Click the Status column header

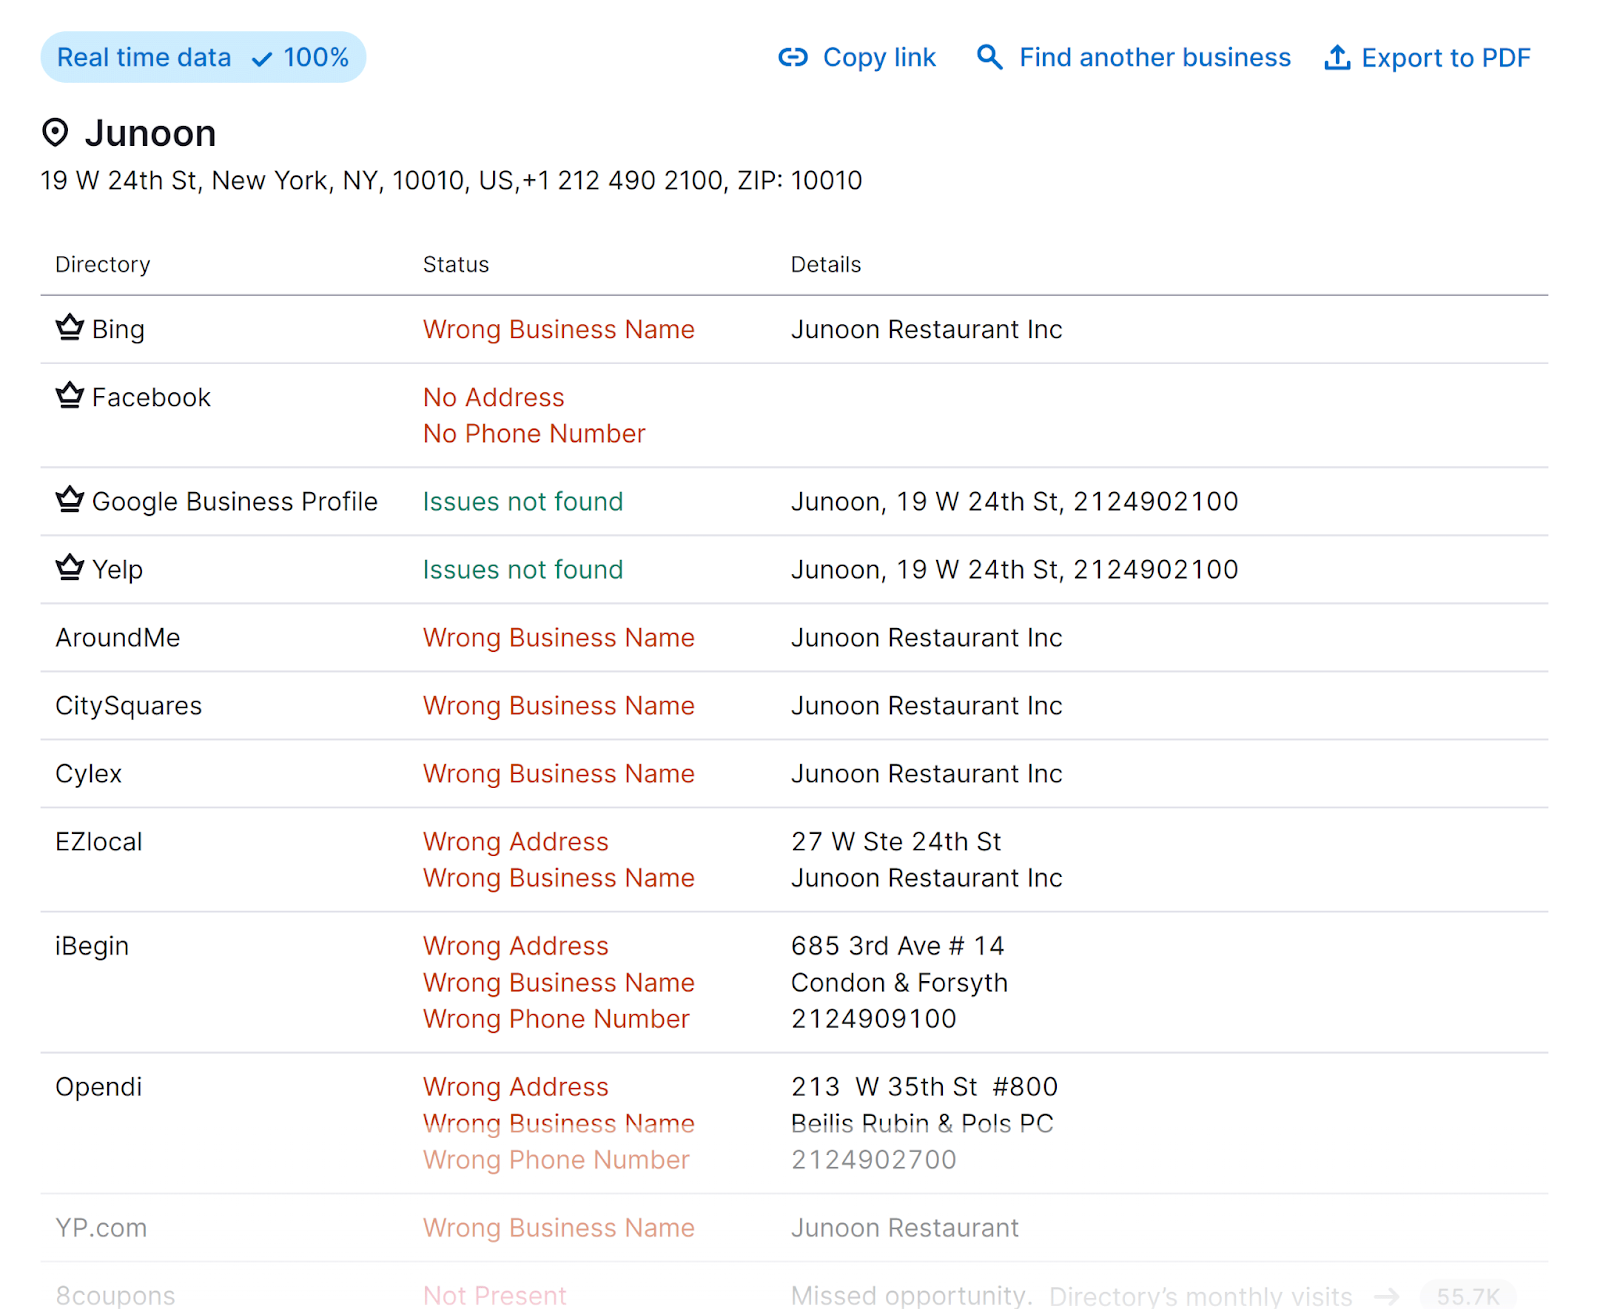(456, 264)
